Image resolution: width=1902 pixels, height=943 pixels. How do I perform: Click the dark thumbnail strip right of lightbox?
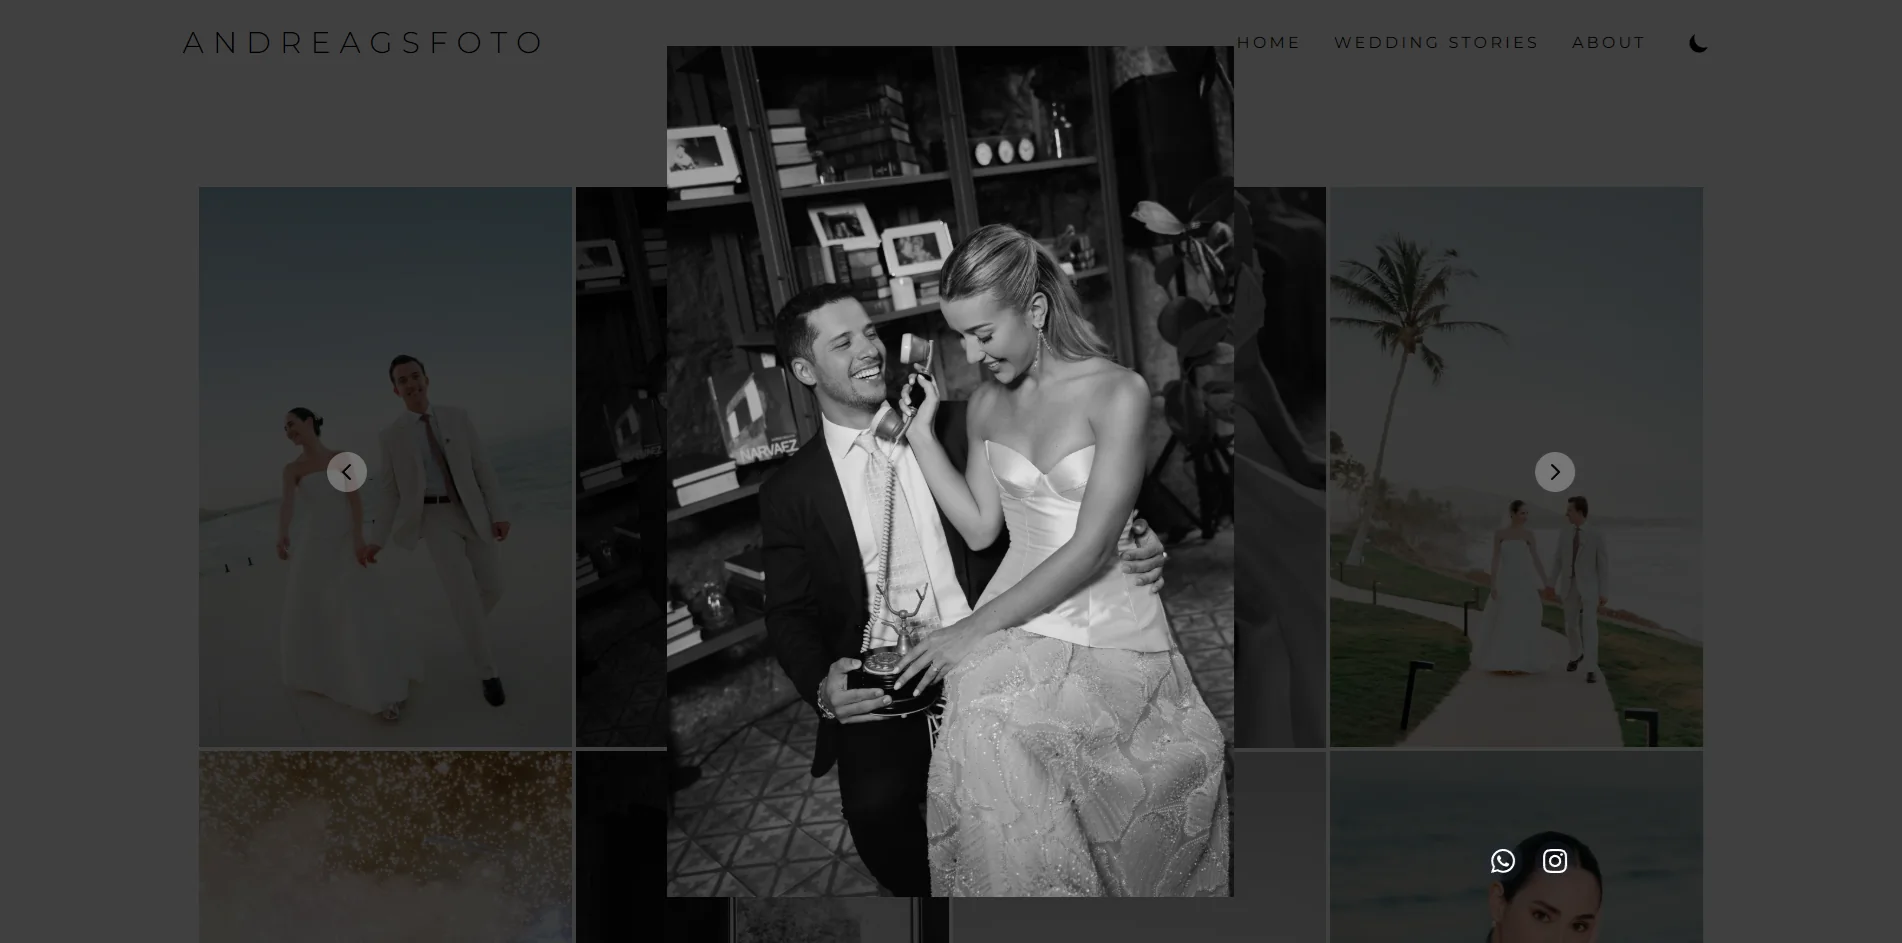pos(1280,467)
